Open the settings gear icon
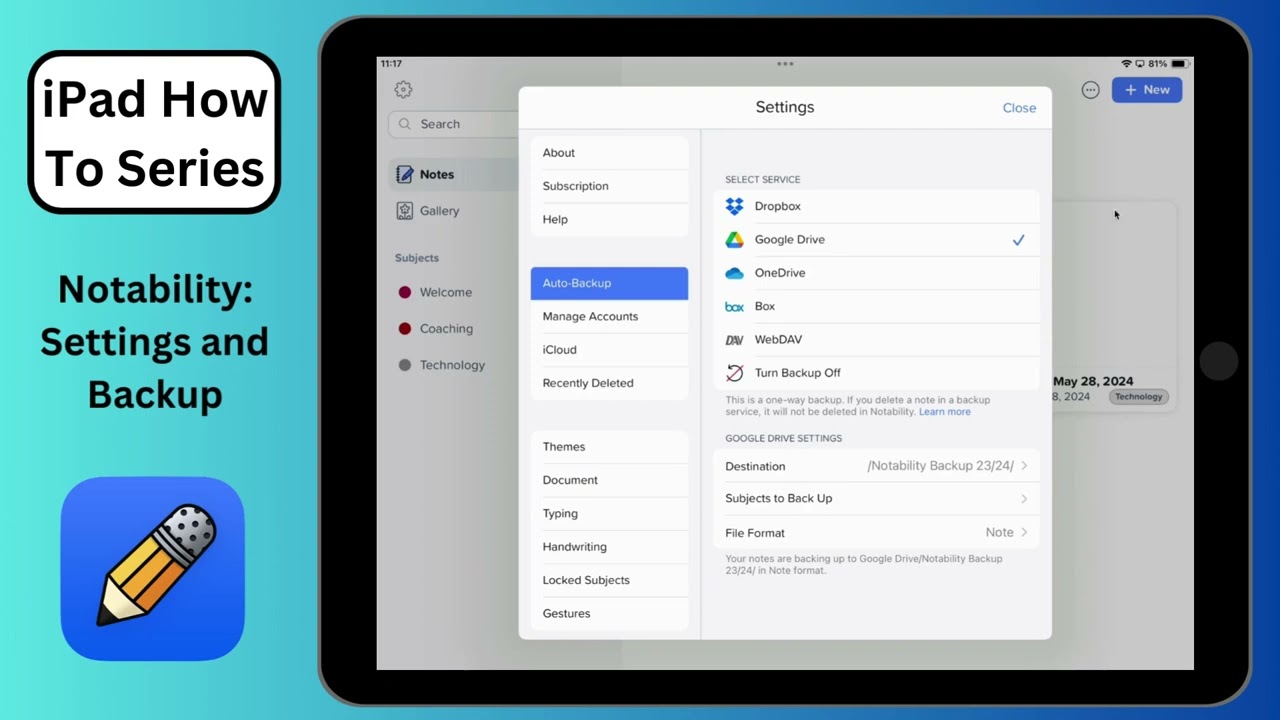Viewport: 1280px width, 720px height. [x=403, y=90]
